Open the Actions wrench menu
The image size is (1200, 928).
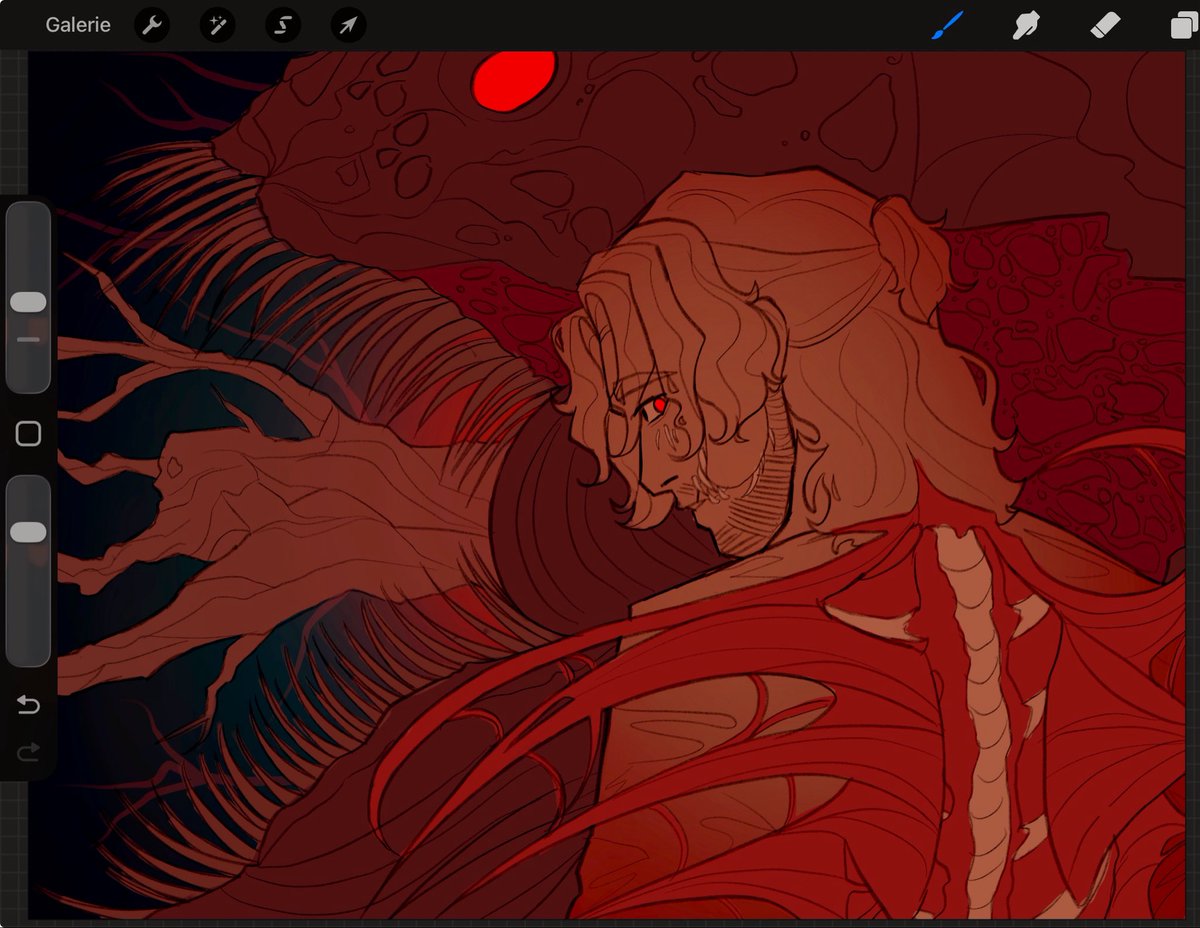tap(152, 25)
